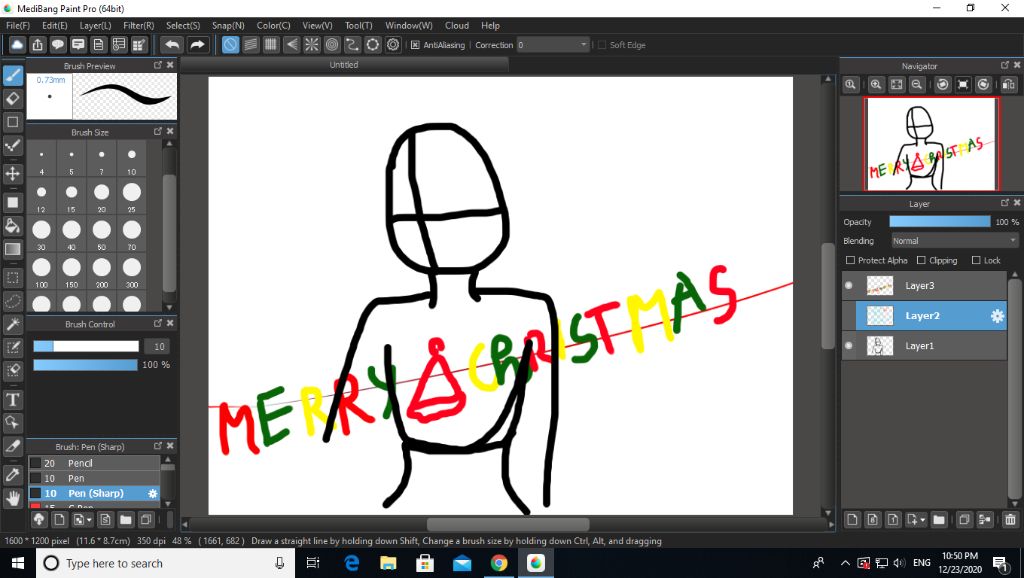The height and width of the screenshot is (578, 1024).
Task: Enable the parallel lines snap guide
Action: coord(251,44)
